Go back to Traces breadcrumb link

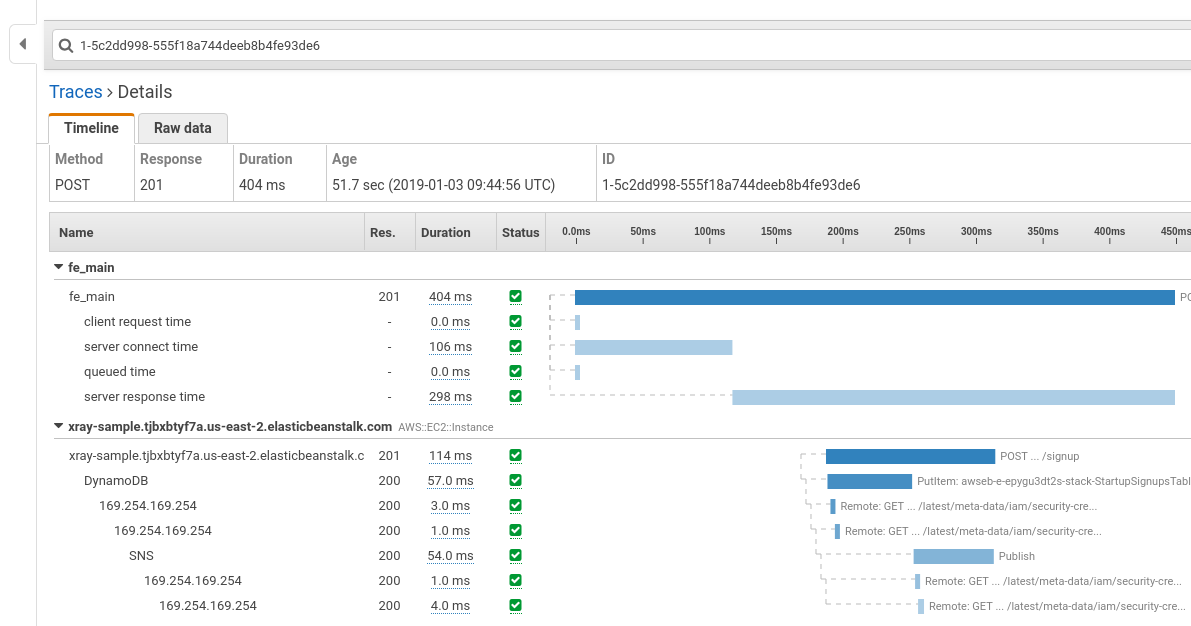tap(76, 92)
